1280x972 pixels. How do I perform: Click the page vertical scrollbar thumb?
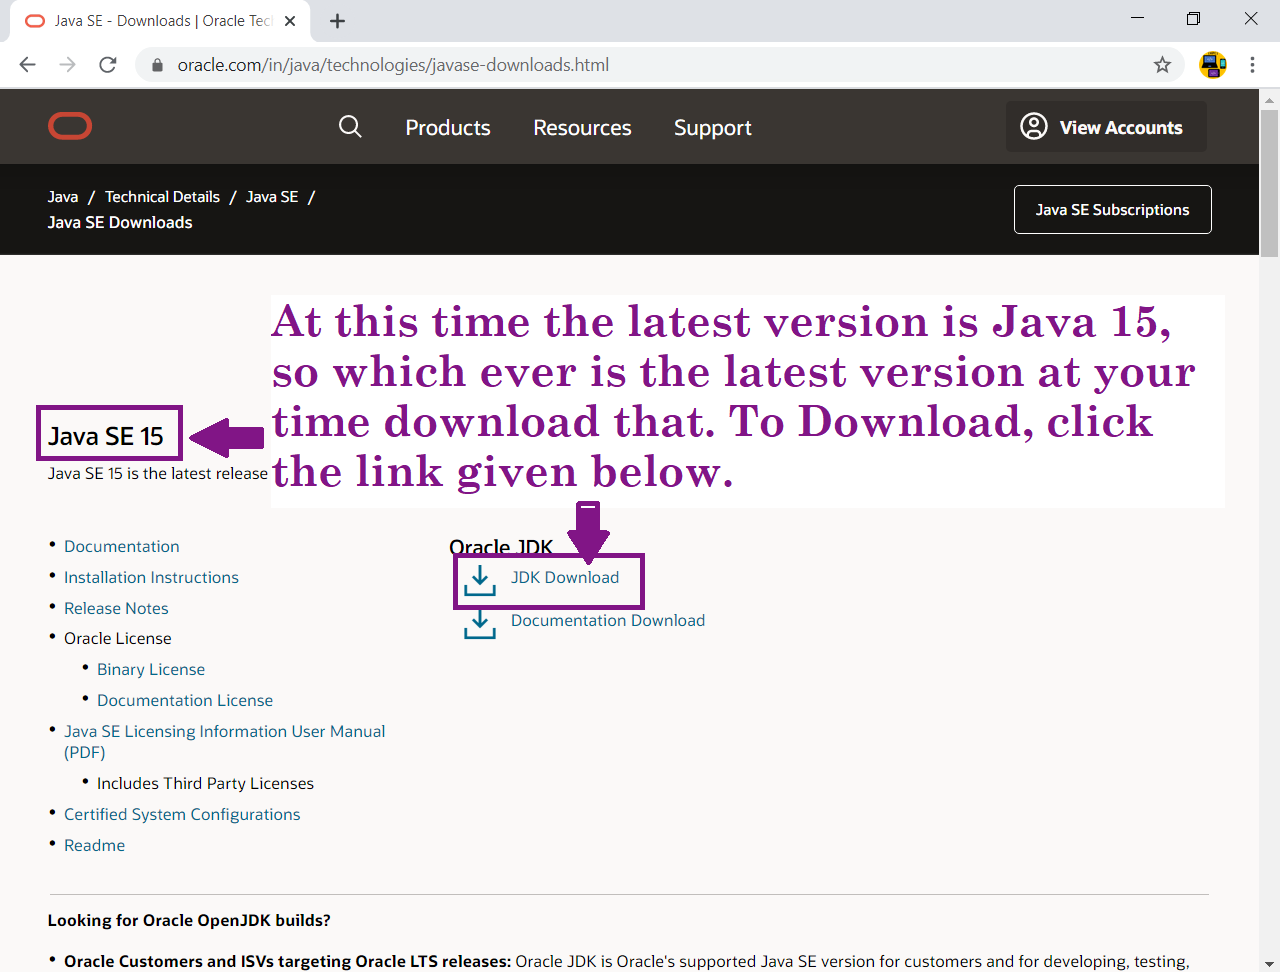1270,183
